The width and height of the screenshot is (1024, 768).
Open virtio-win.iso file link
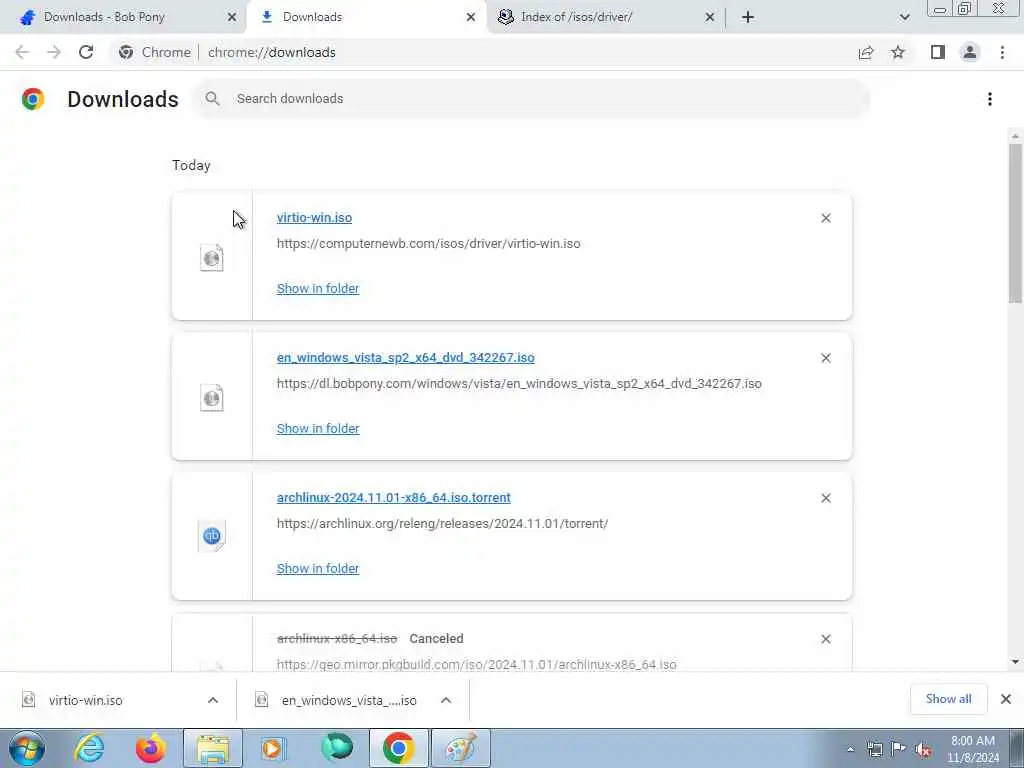(x=314, y=217)
